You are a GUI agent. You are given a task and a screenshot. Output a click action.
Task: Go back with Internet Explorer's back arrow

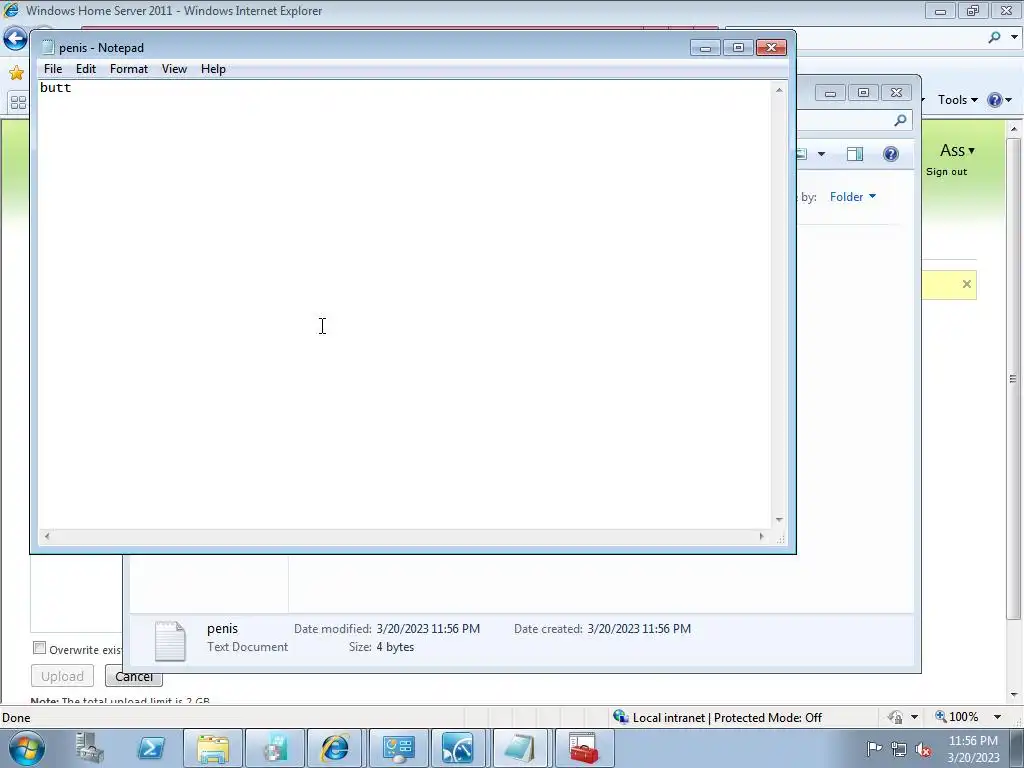coord(15,39)
